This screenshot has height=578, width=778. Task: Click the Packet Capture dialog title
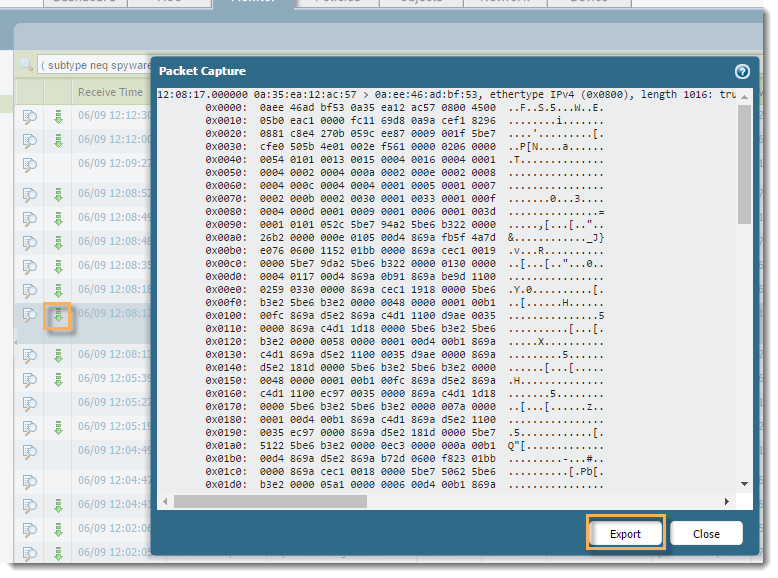pos(202,71)
